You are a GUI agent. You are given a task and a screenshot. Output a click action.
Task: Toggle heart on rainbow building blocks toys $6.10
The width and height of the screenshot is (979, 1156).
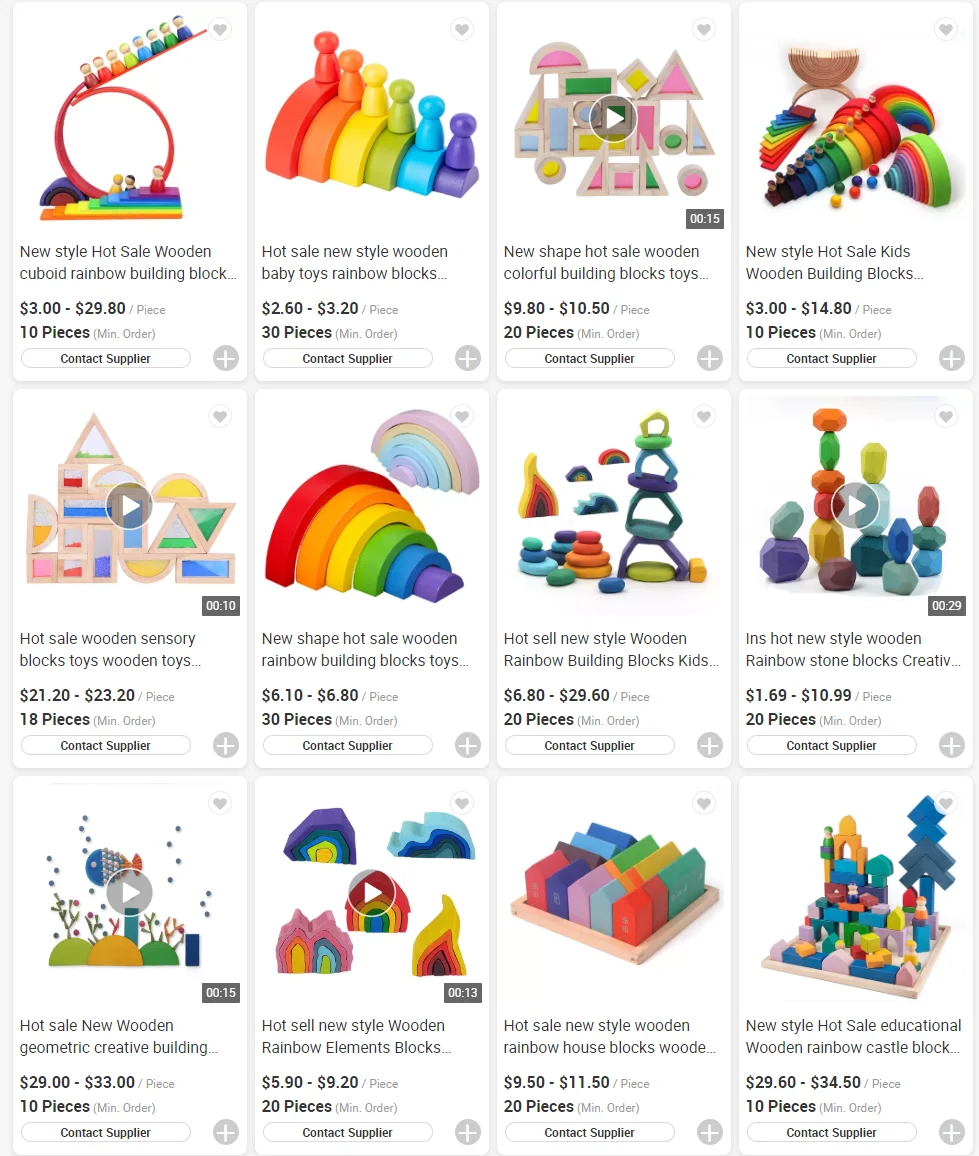click(x=462, y=417)
